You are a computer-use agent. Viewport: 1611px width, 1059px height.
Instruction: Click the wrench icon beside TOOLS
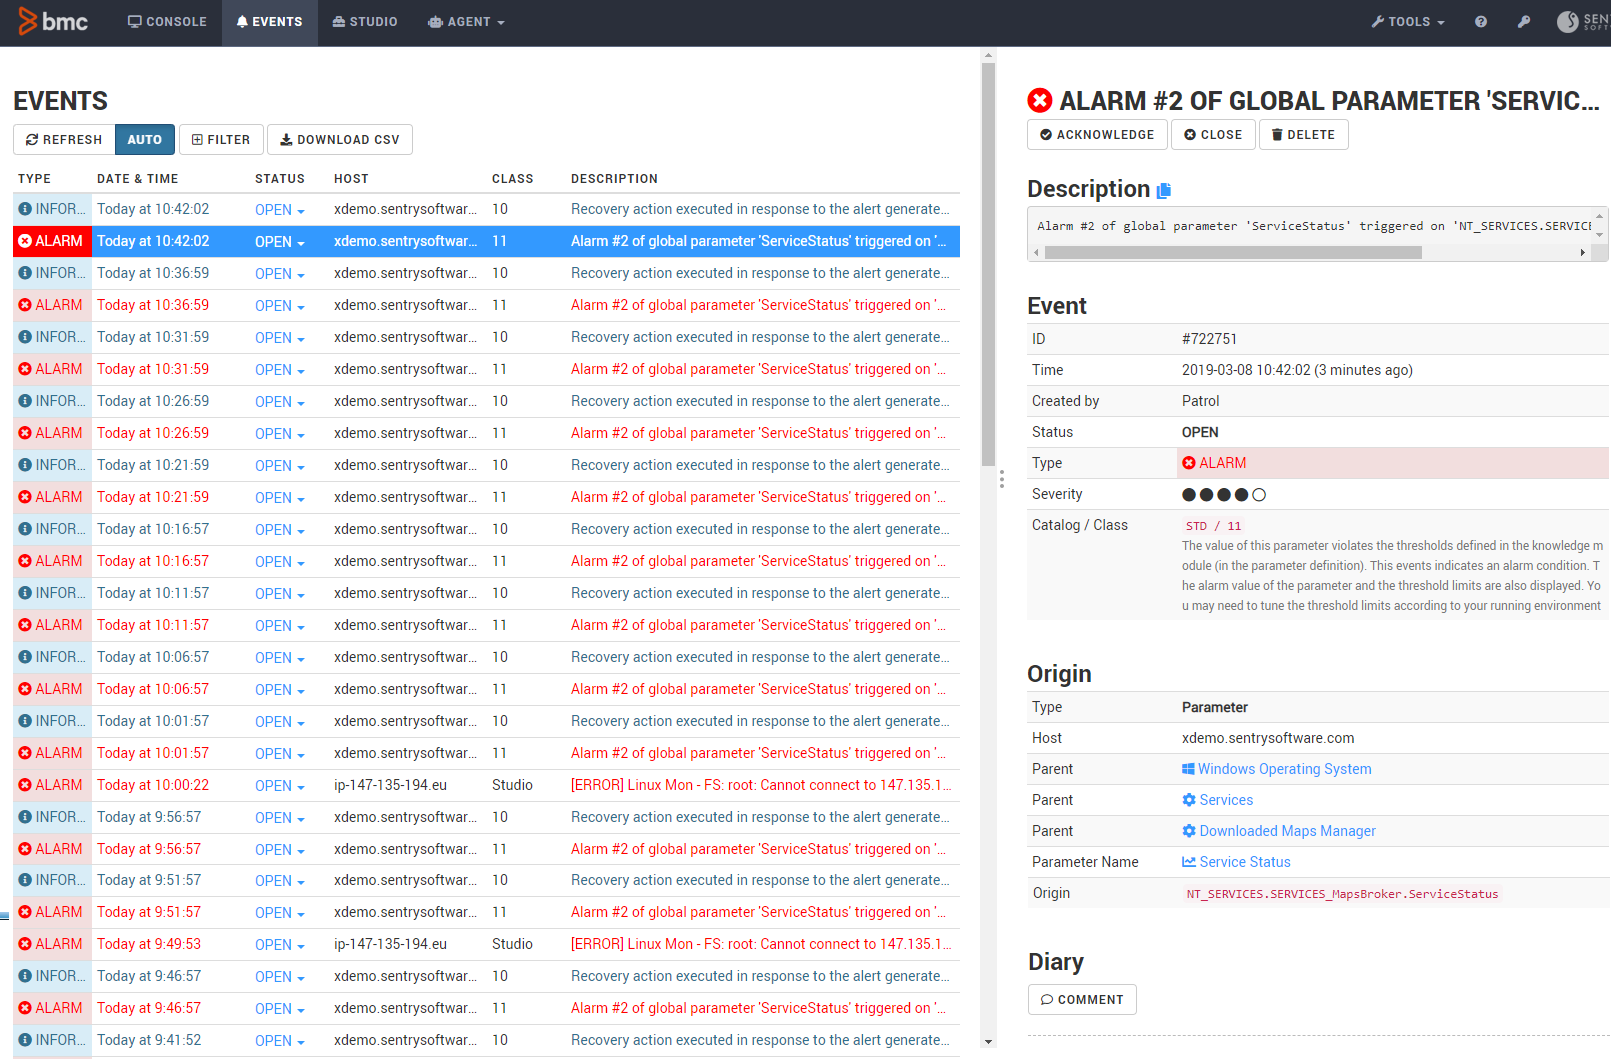click(1378, 21)
